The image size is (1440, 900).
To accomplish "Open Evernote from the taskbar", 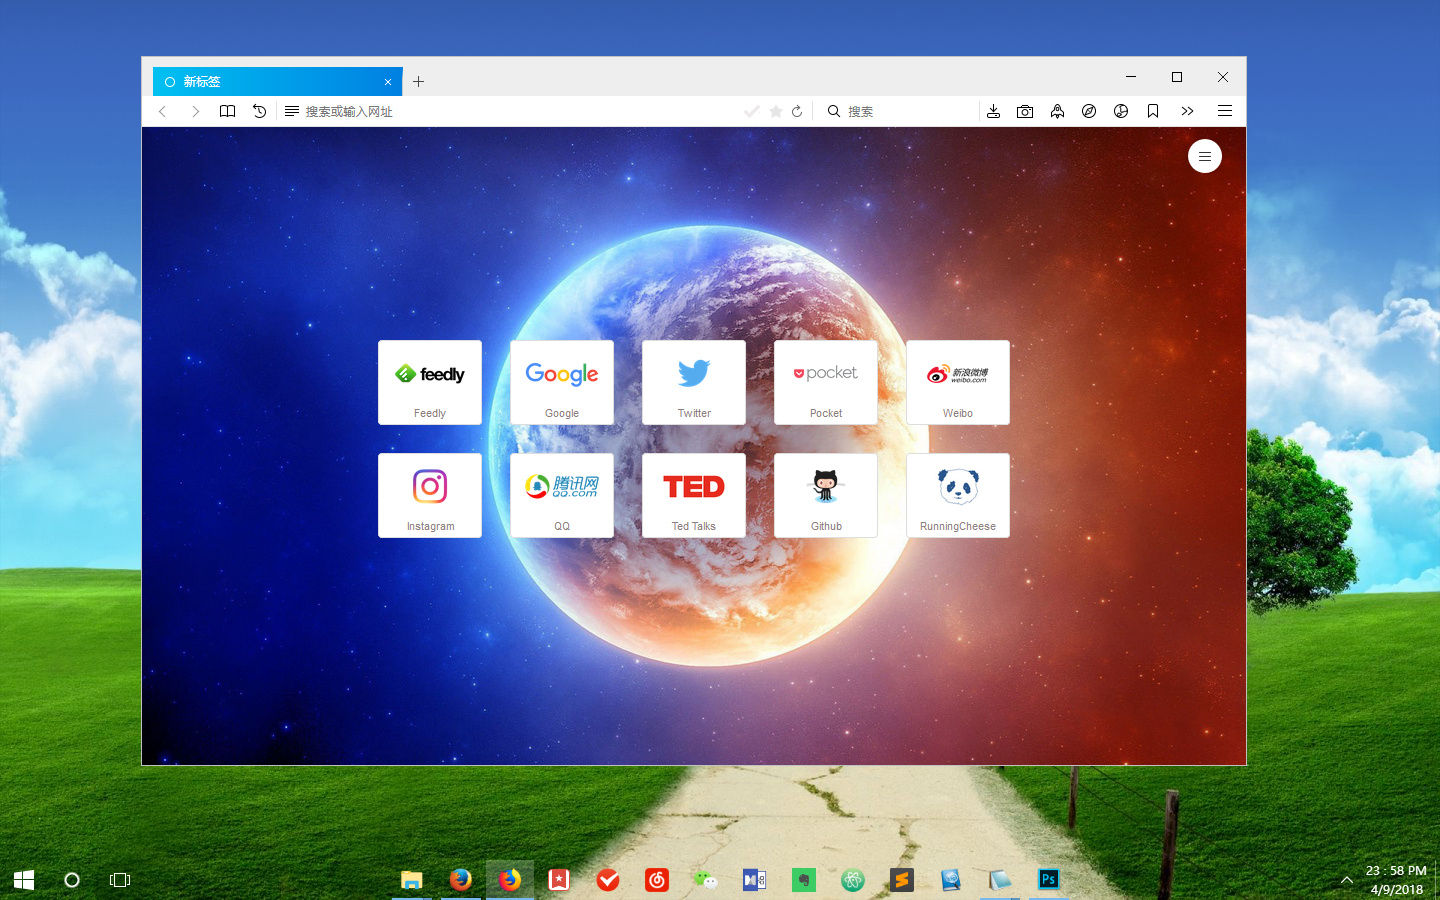I will [804, 880].
